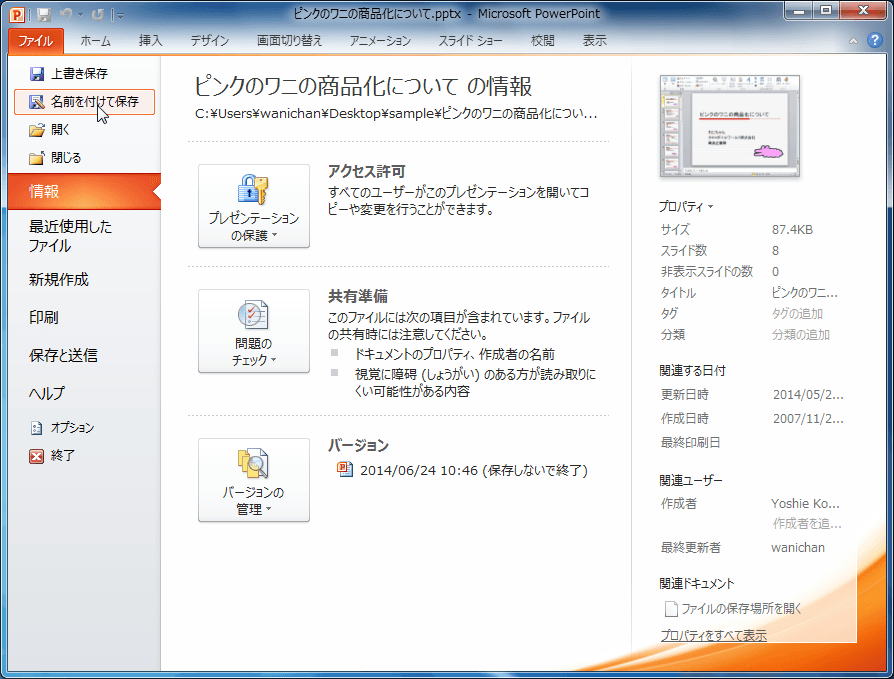
Task: Switch to the デザイン ribbon tab
Action: [x=210, y=41]
